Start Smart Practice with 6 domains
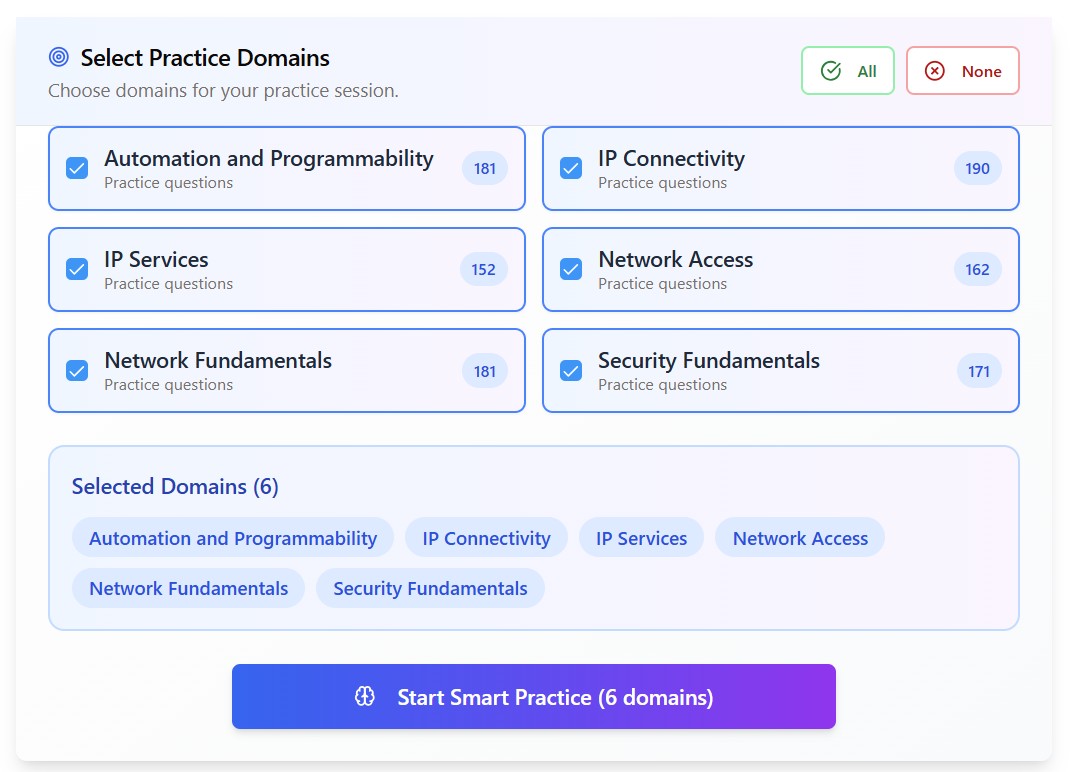 (534, 697)
